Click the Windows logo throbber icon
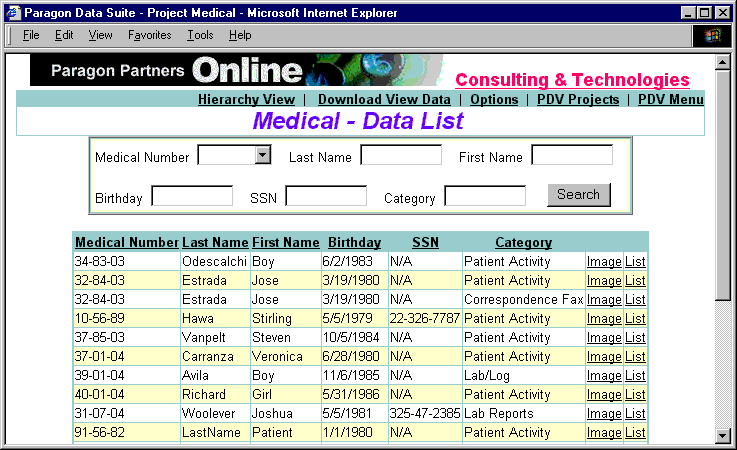 click(712, 35)
